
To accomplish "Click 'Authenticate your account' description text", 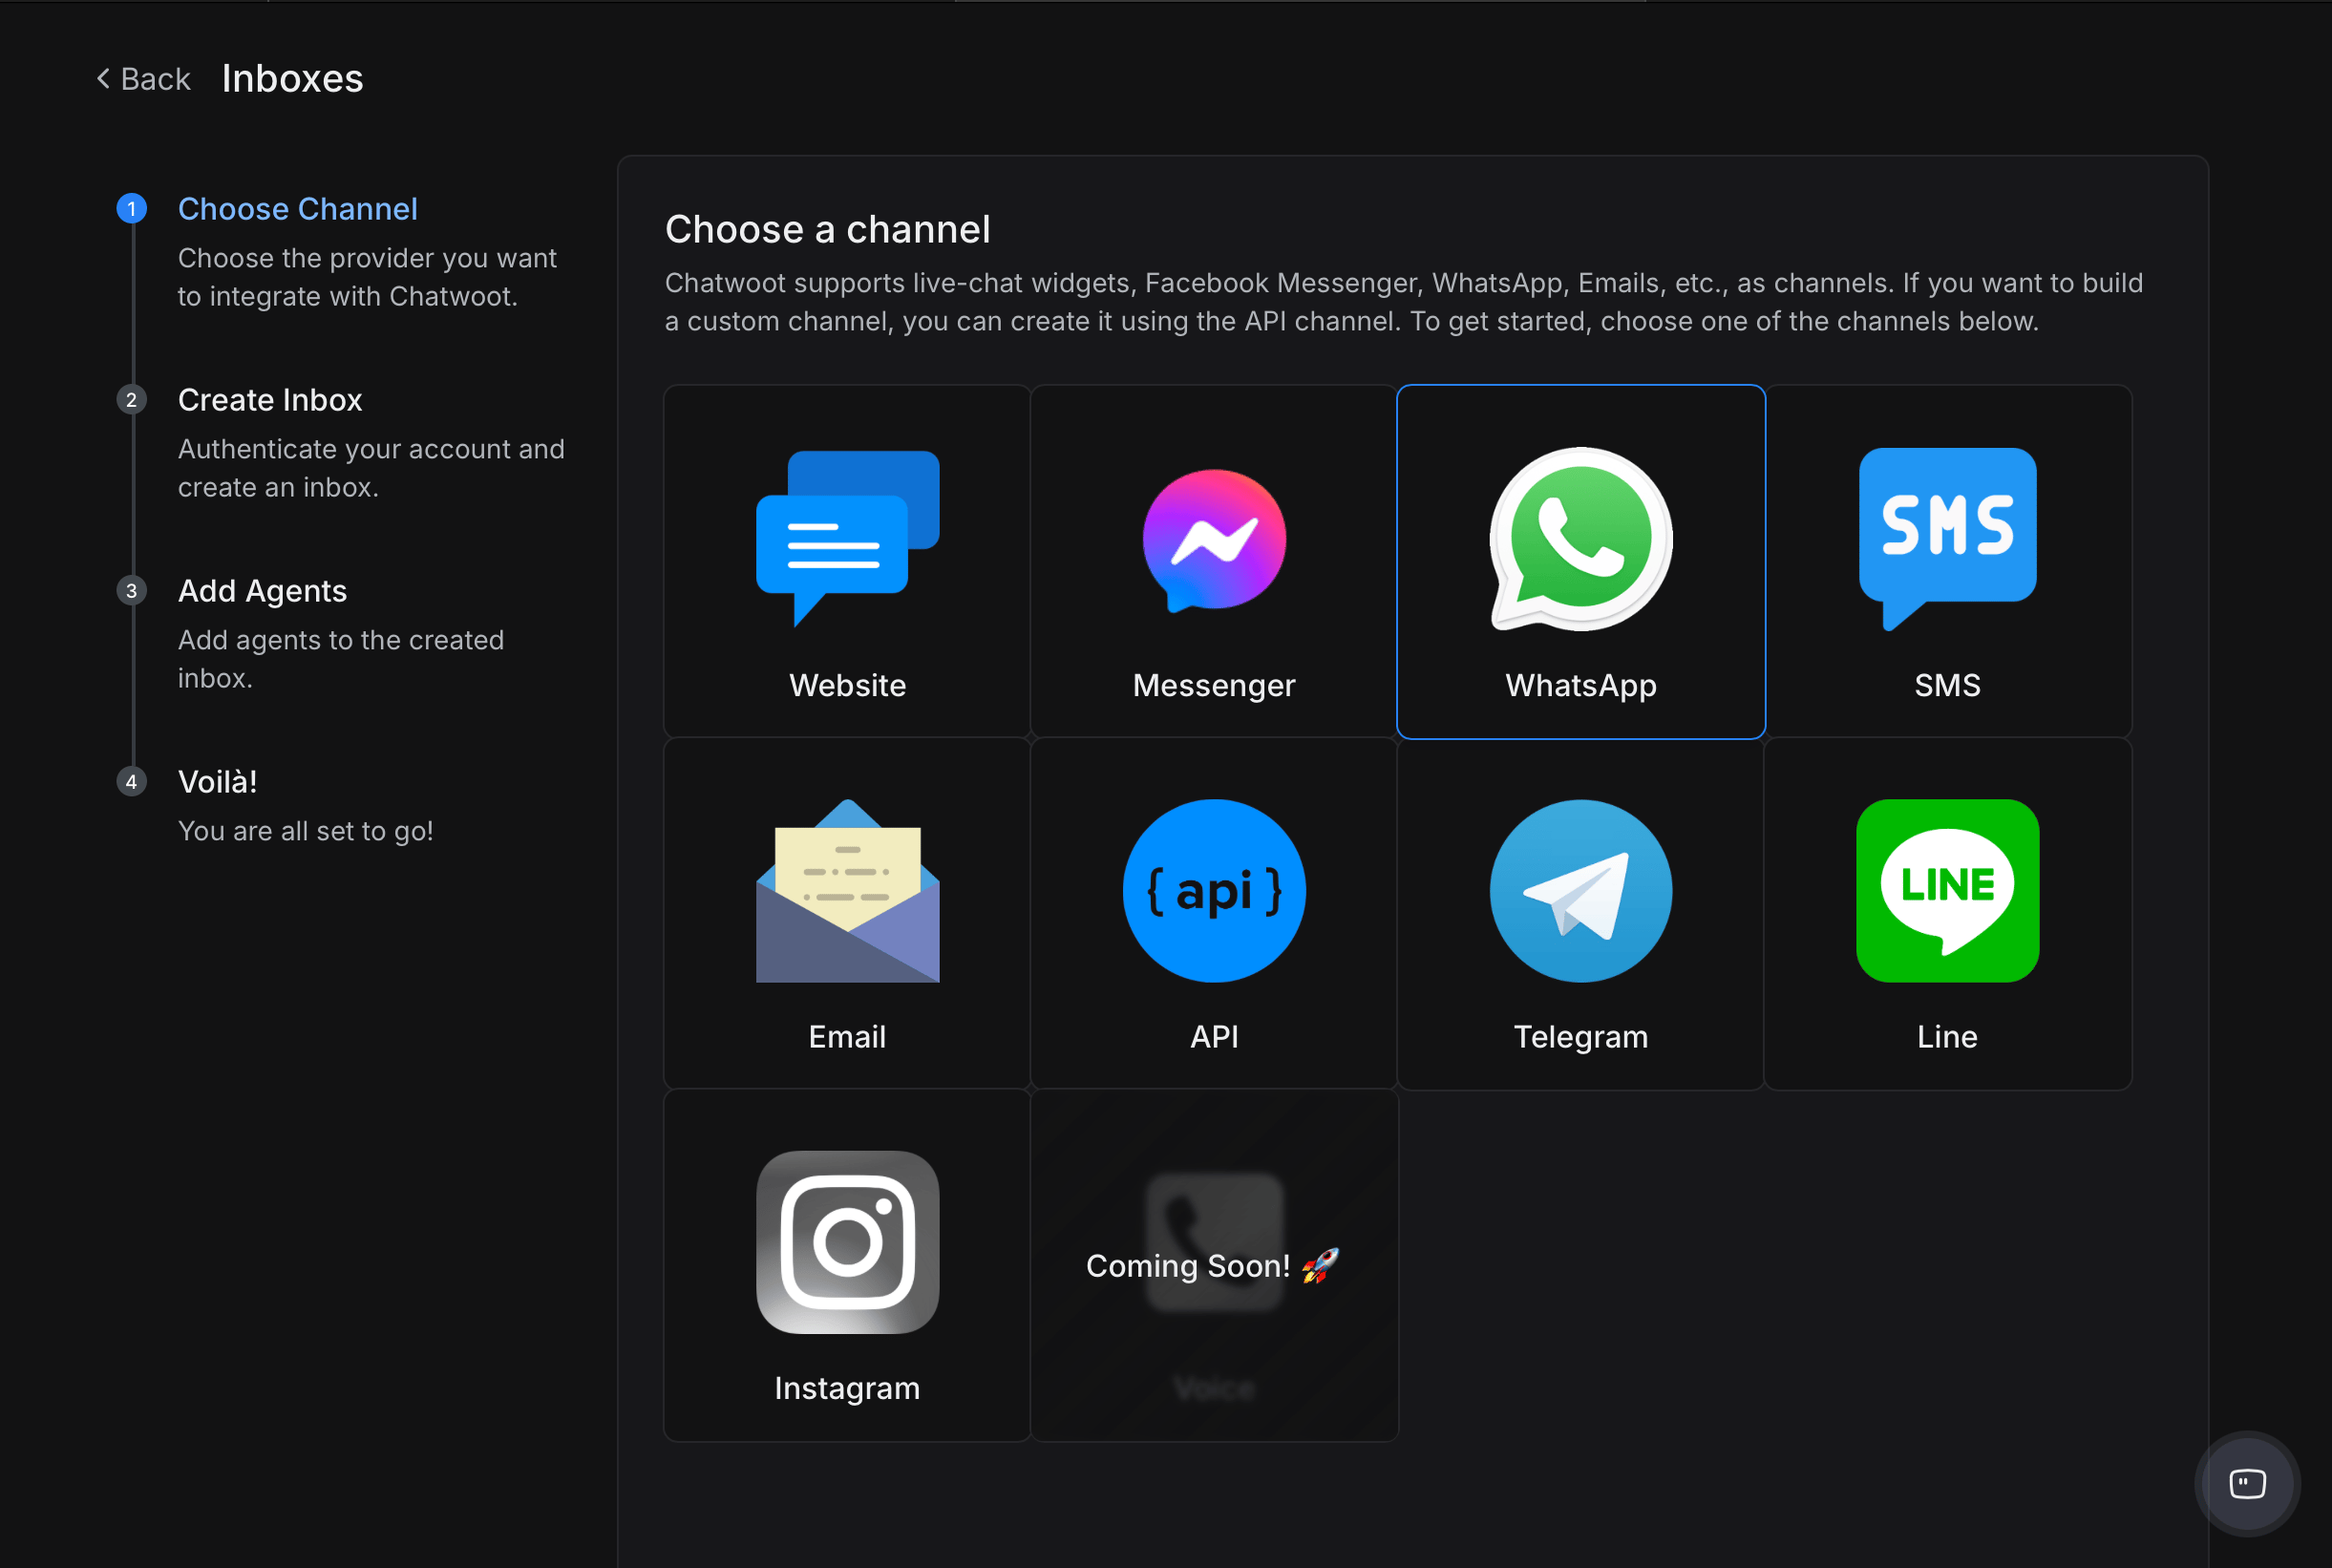I will pos(371,467).
